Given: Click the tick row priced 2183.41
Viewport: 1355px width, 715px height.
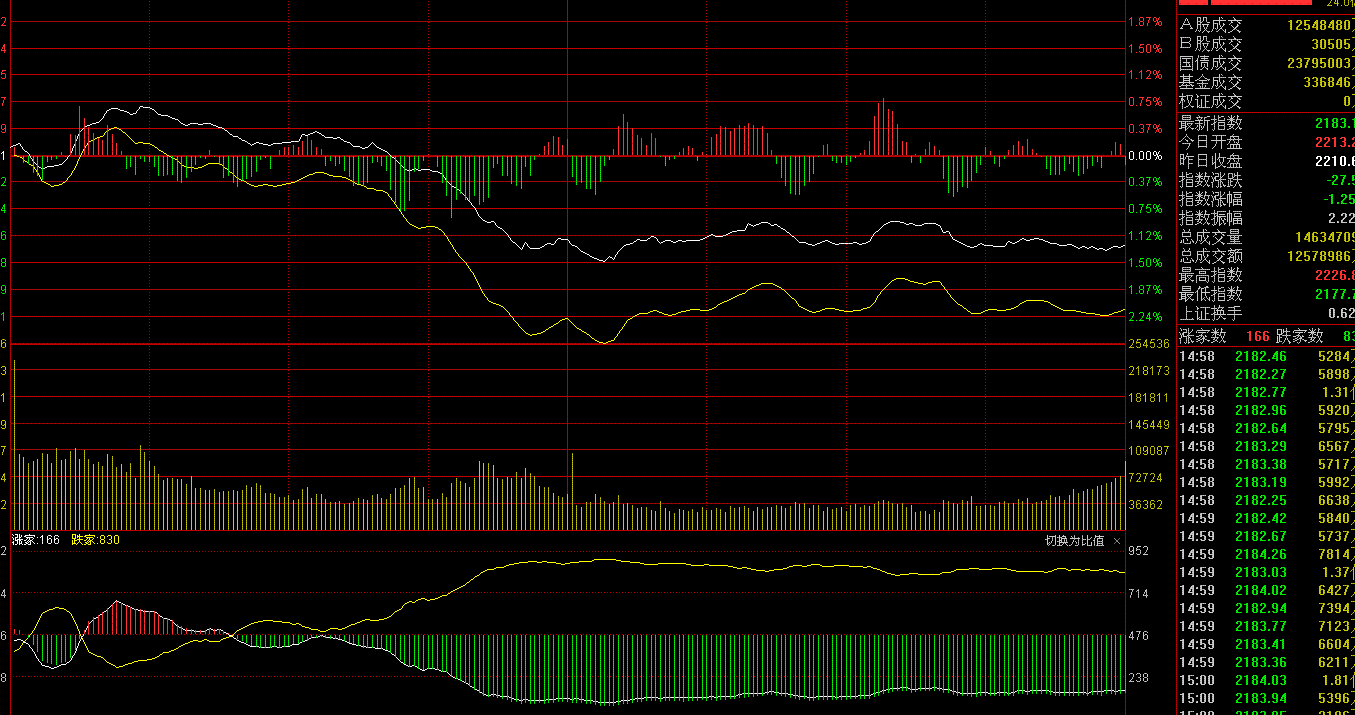Looking at the screenshot, I should pos(1267,644).
